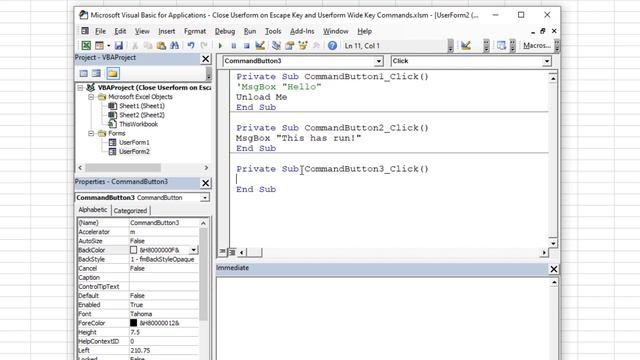Screen dimensions: 640x360
Task: Click the Redo arrow icon
Action: (204, 46)
